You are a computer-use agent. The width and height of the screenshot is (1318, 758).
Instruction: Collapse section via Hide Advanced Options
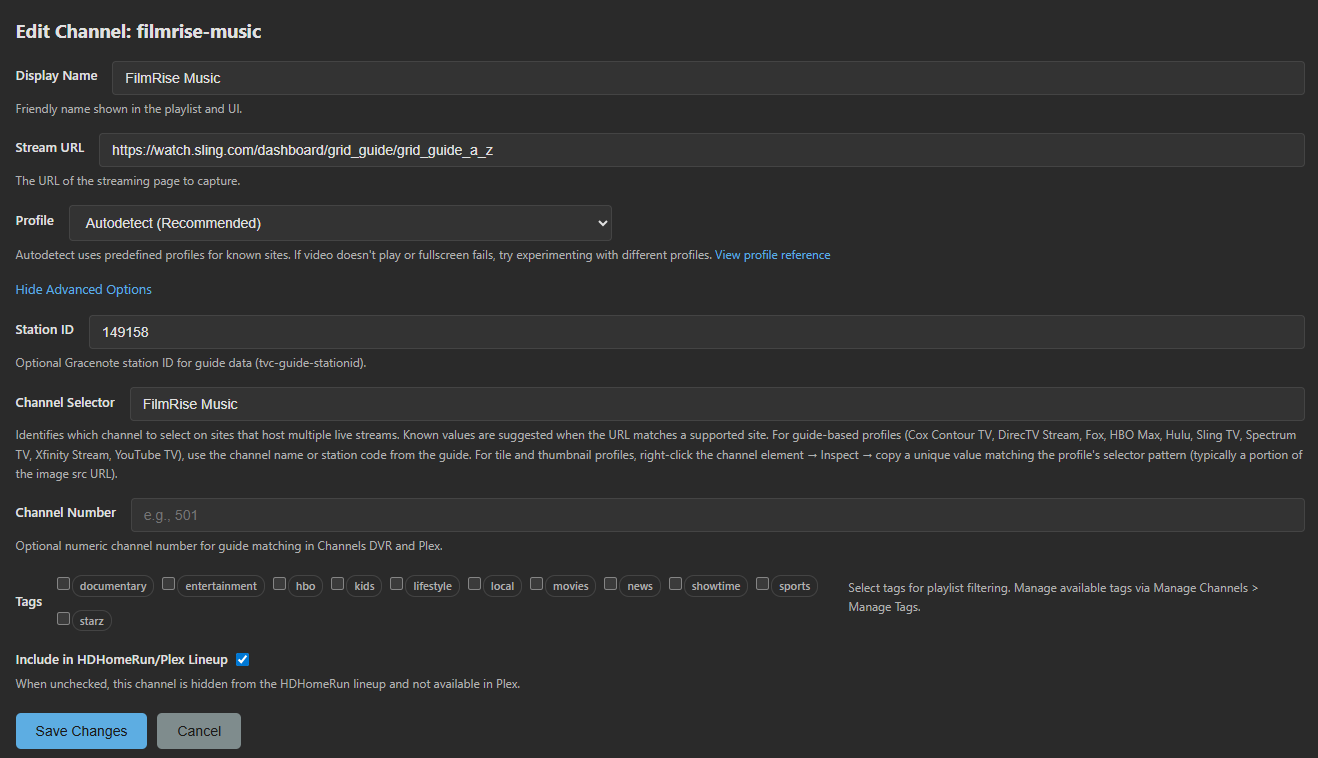click(x=84, y=289)
